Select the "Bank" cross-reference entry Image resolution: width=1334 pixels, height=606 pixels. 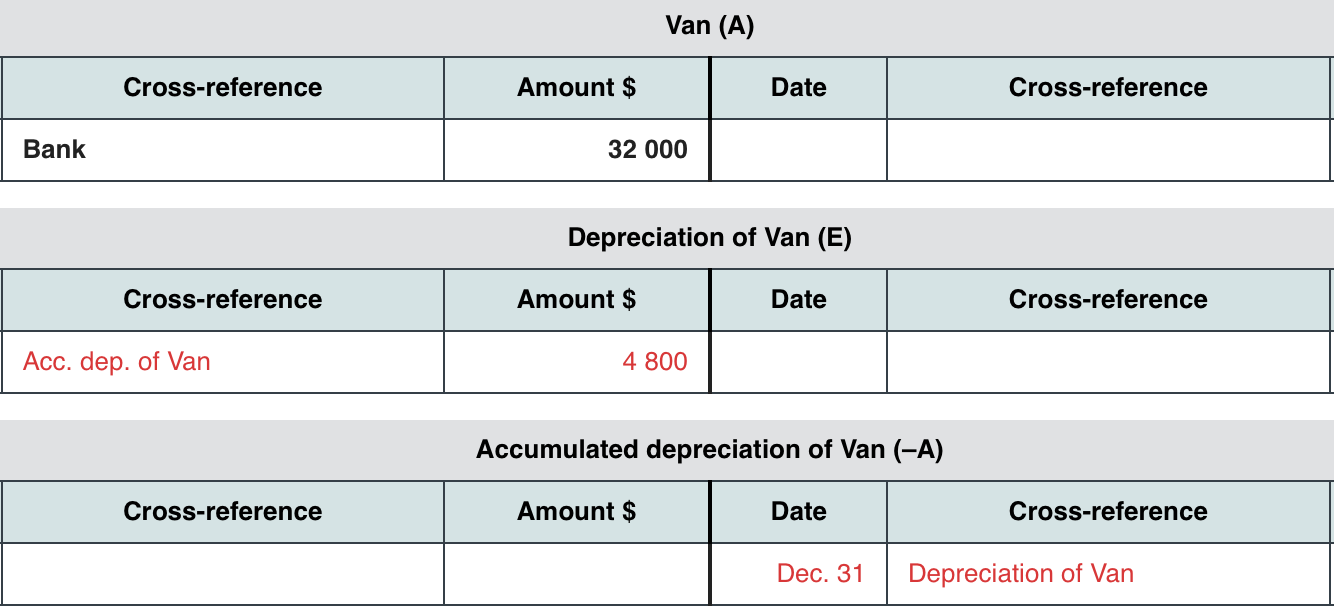click(55, 150)
